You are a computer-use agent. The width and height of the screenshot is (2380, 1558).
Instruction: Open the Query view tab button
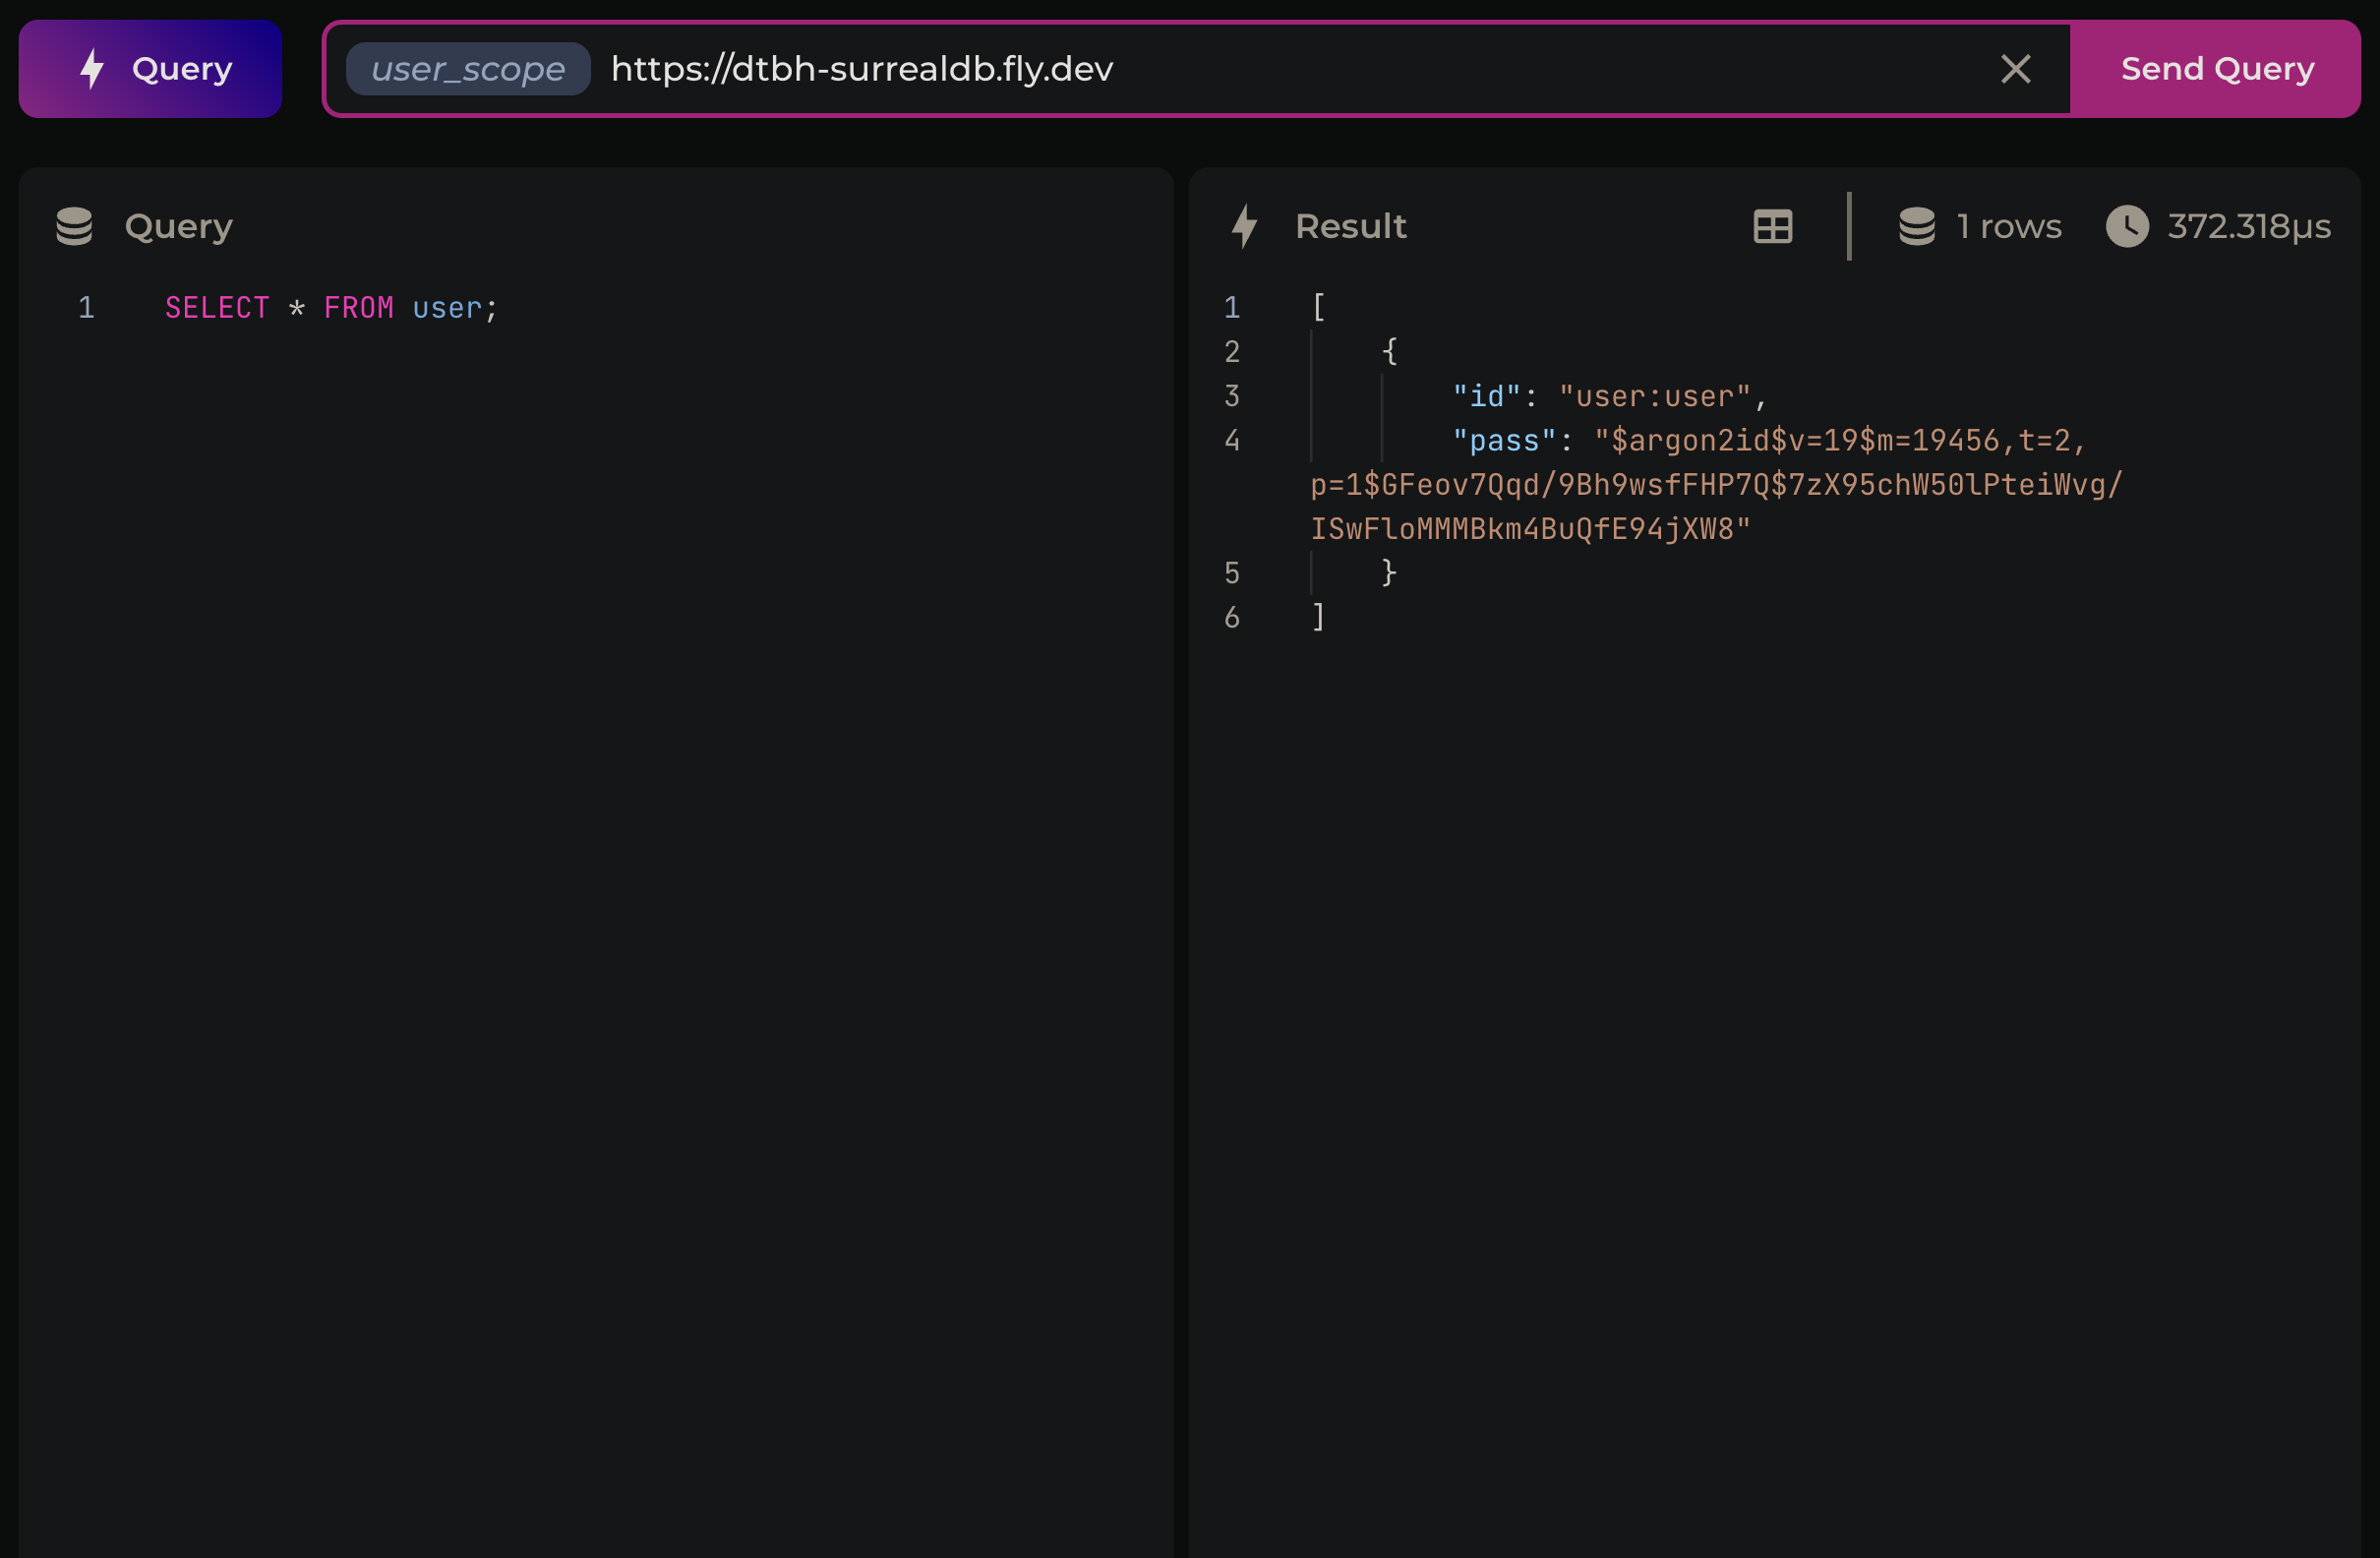pos(150,69)
